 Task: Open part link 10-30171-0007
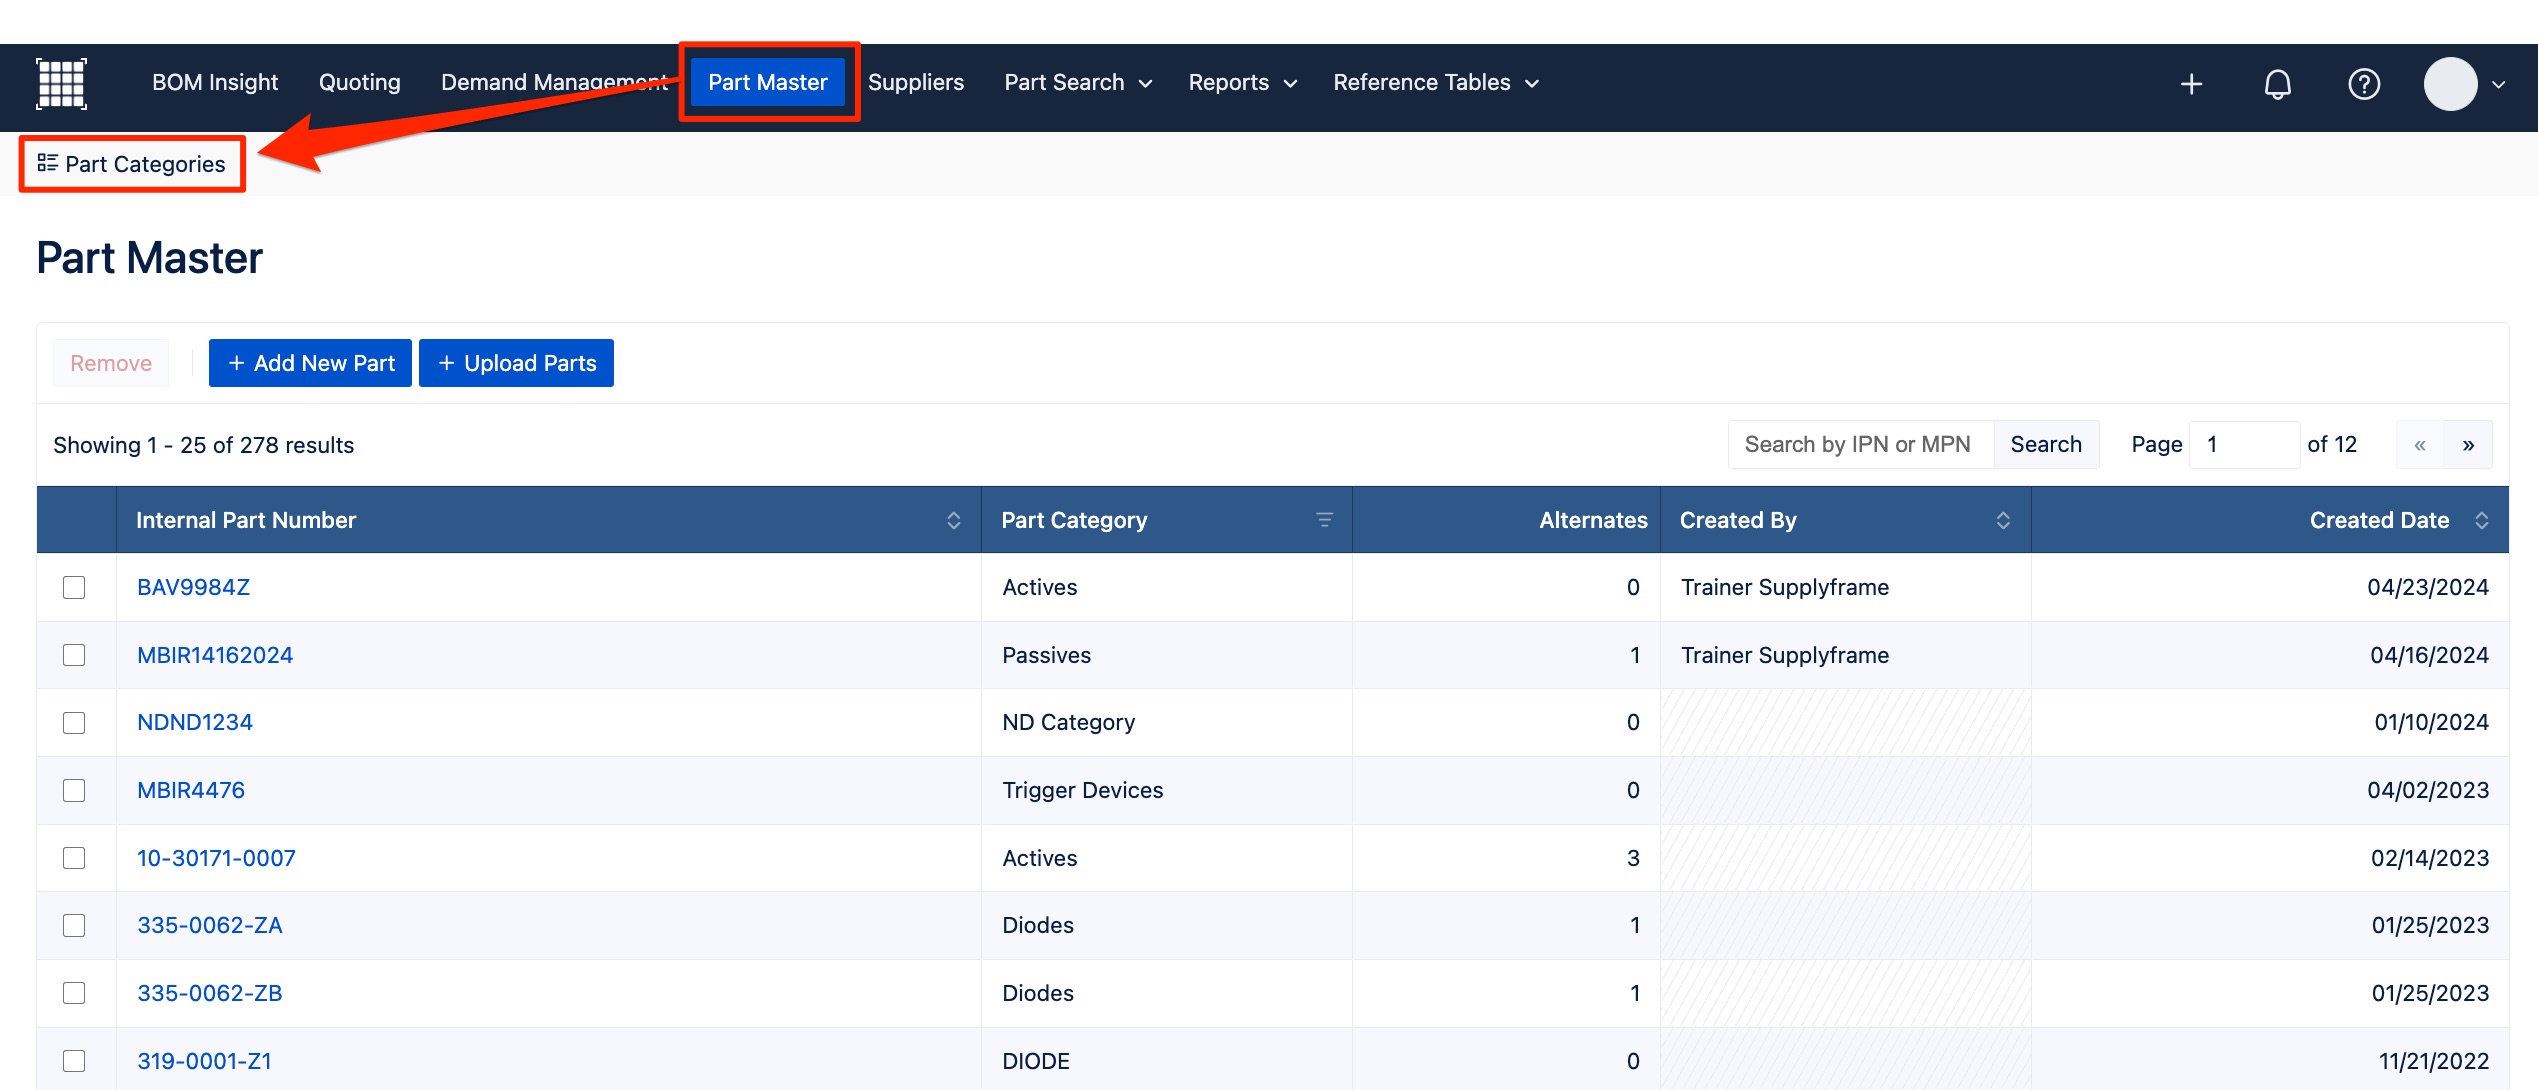coord(217,858)
